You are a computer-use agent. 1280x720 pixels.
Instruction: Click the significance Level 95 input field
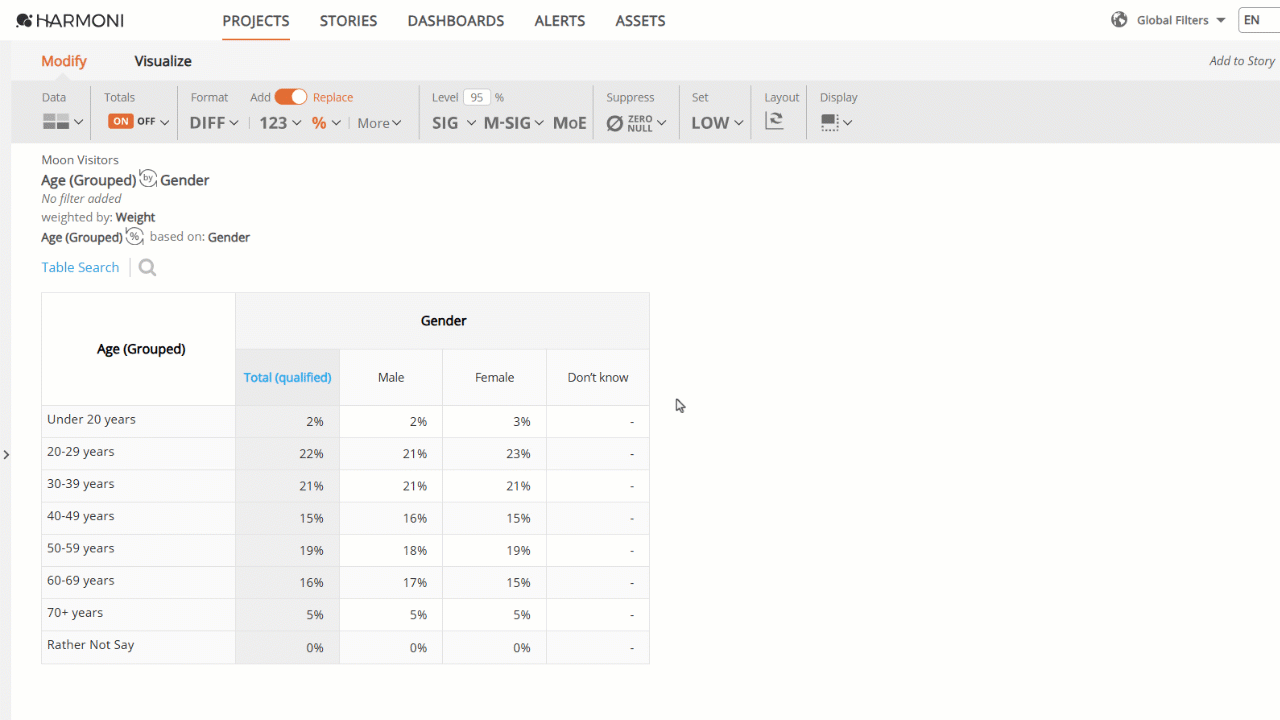tap(477, 97)
